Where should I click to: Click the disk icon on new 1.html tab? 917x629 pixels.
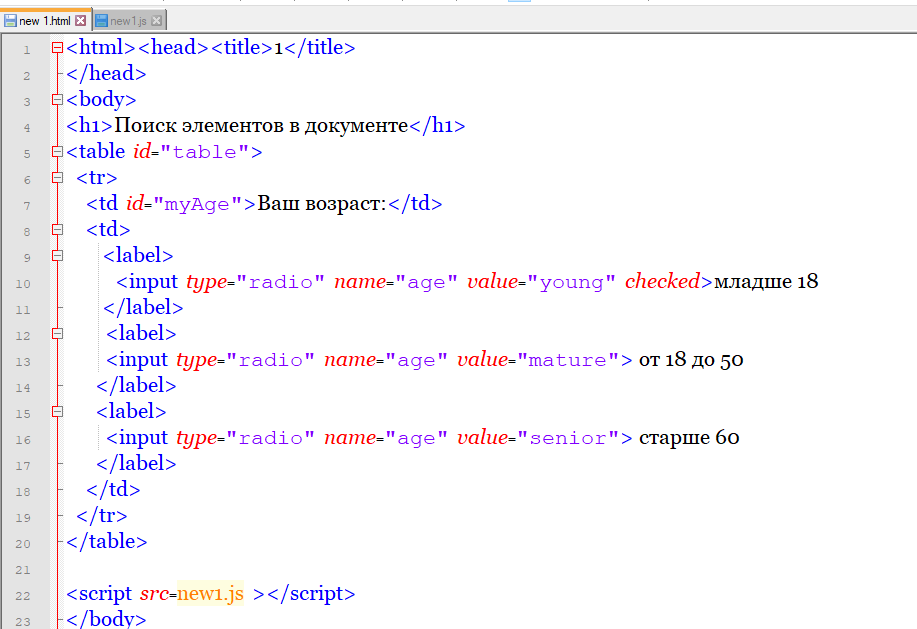tap(10, 20)
